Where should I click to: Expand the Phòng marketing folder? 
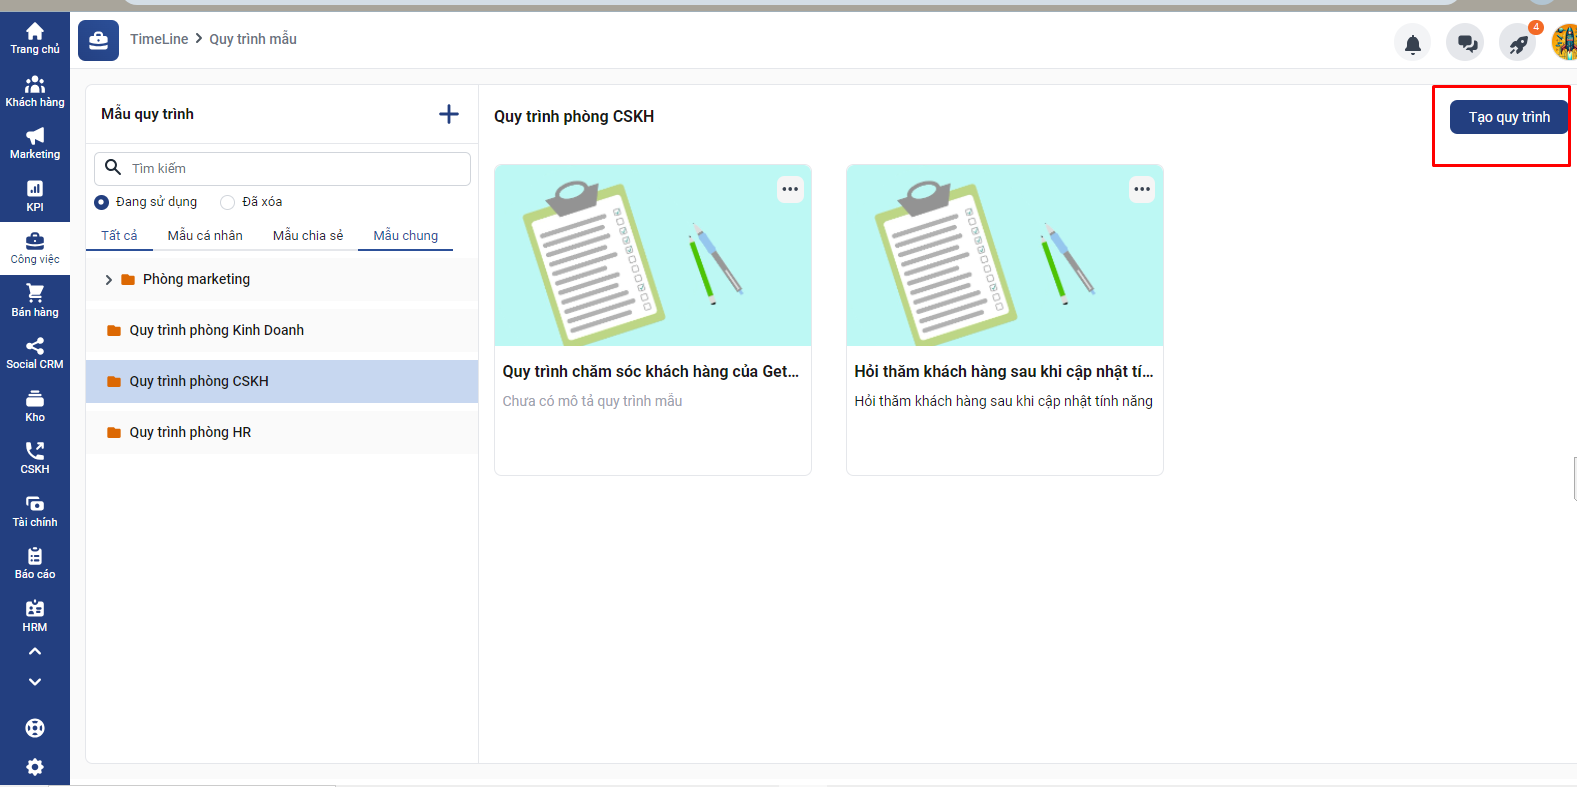click(x=109, y=280)
